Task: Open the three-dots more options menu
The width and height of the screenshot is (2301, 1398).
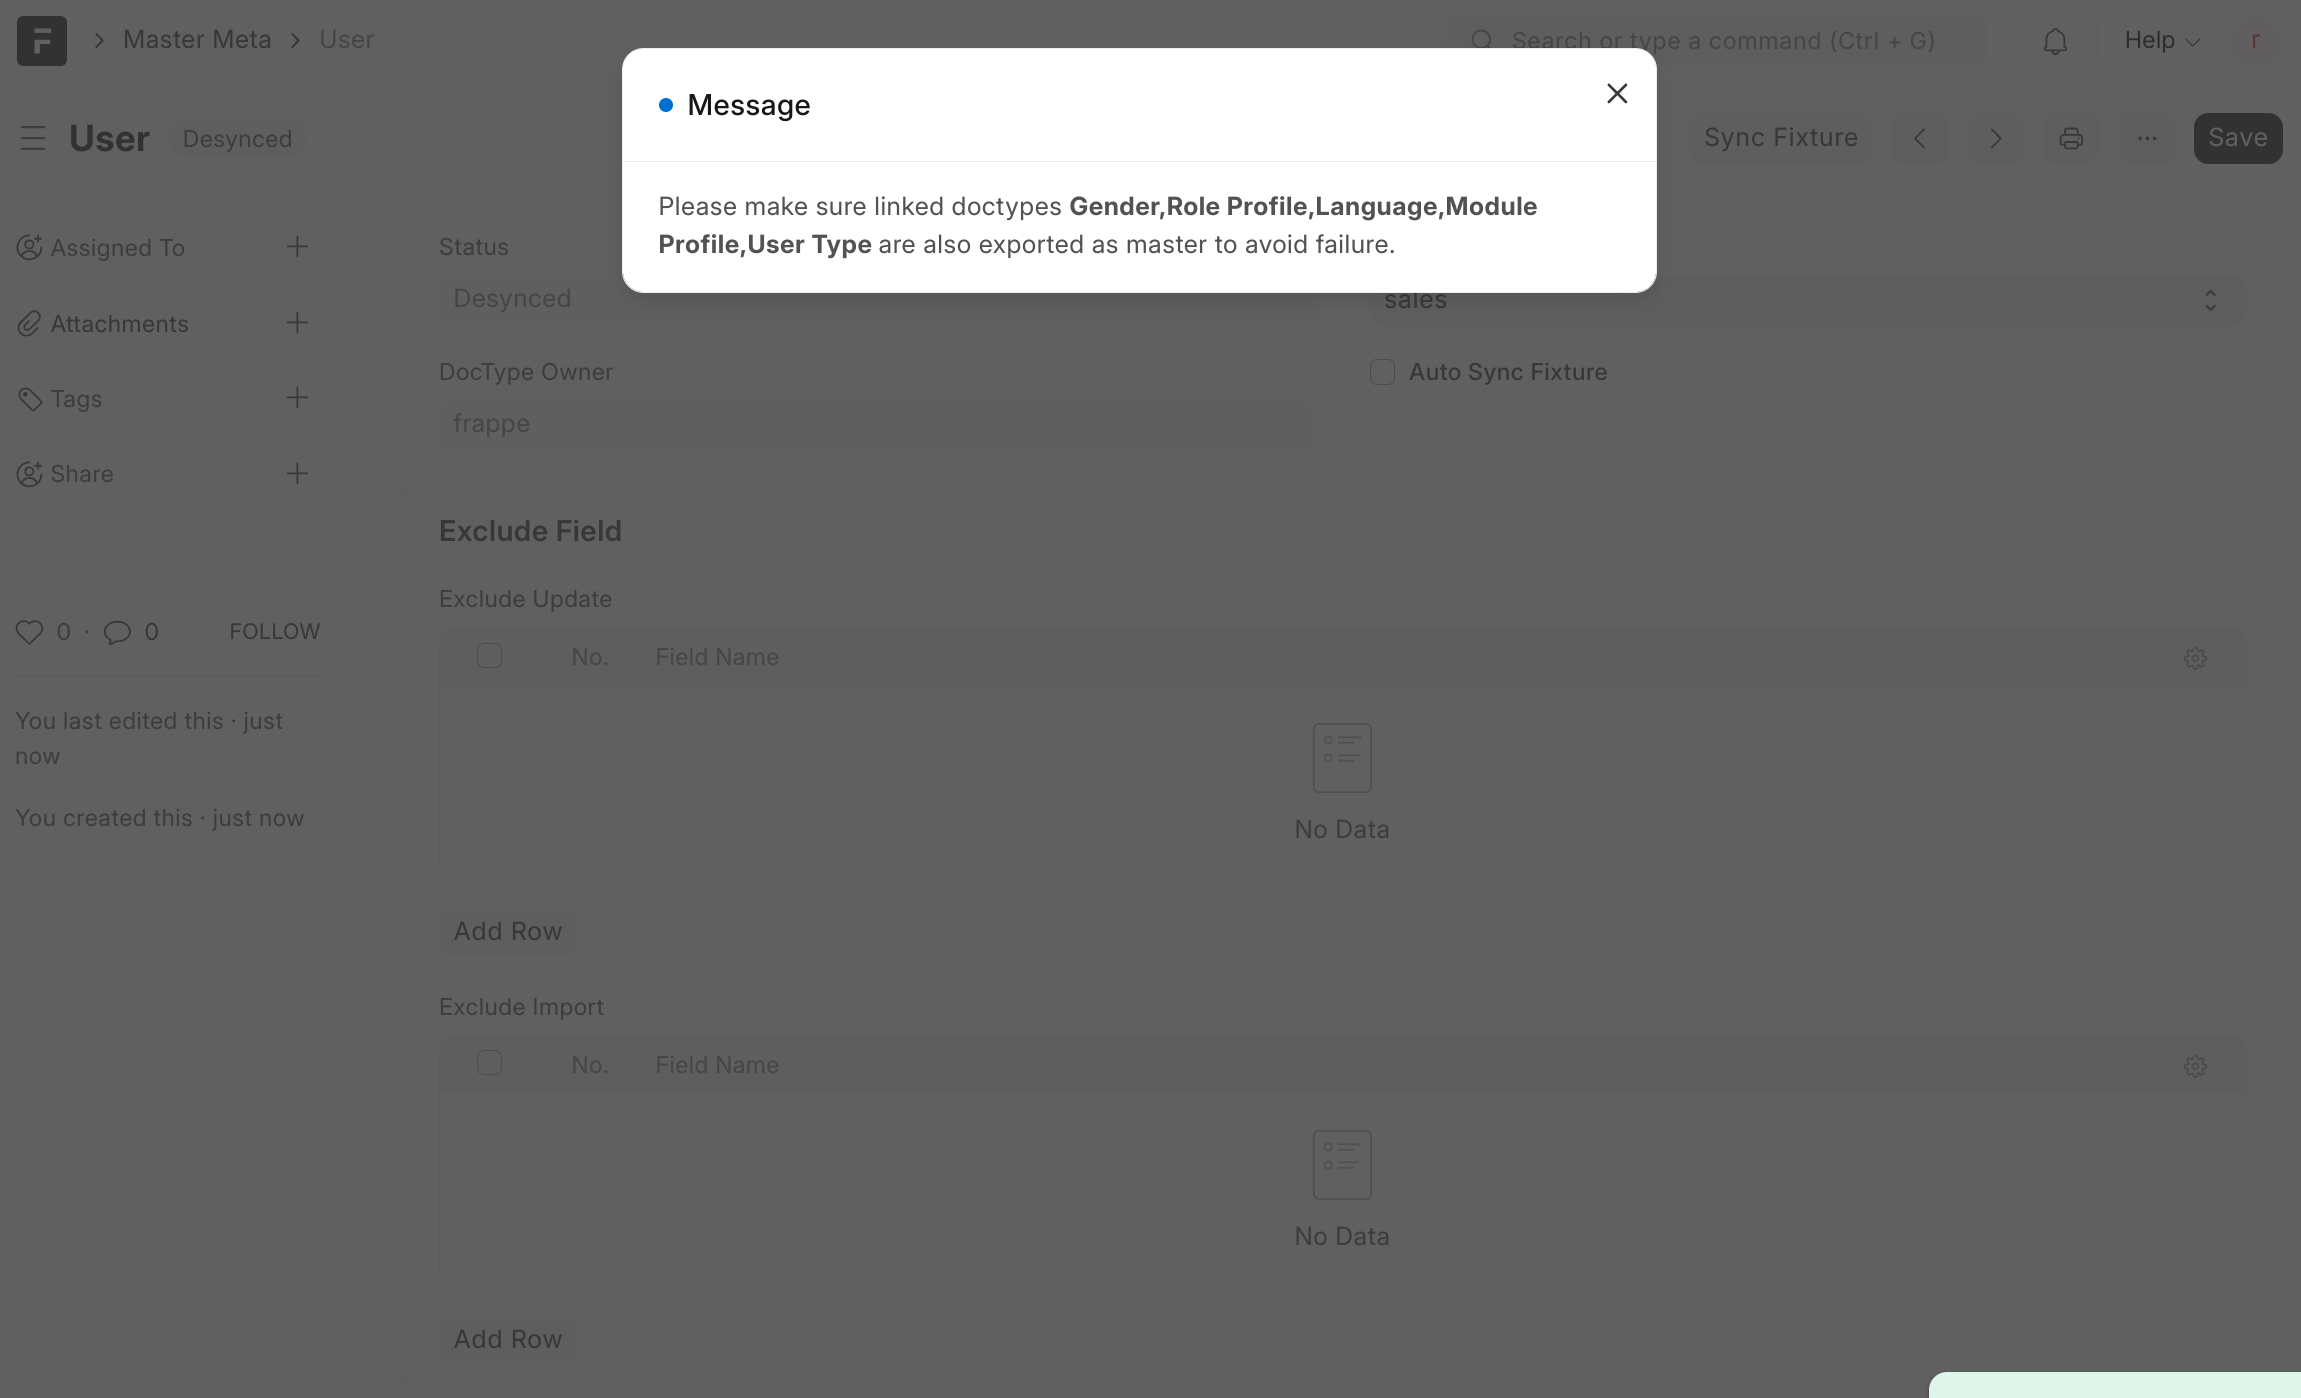Action: 2146,138
